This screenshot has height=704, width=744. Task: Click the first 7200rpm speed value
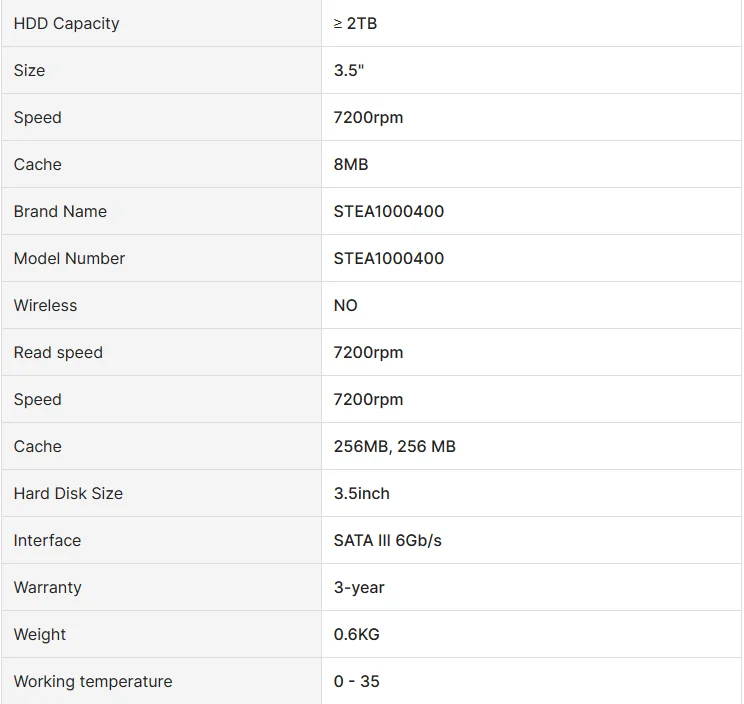point(368,117)
